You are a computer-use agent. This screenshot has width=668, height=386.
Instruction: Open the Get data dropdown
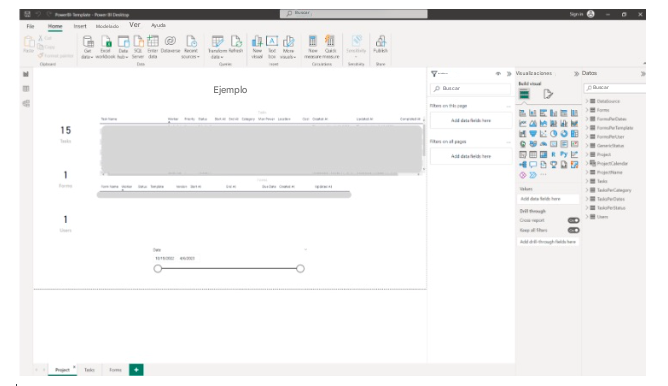[87, 46]
